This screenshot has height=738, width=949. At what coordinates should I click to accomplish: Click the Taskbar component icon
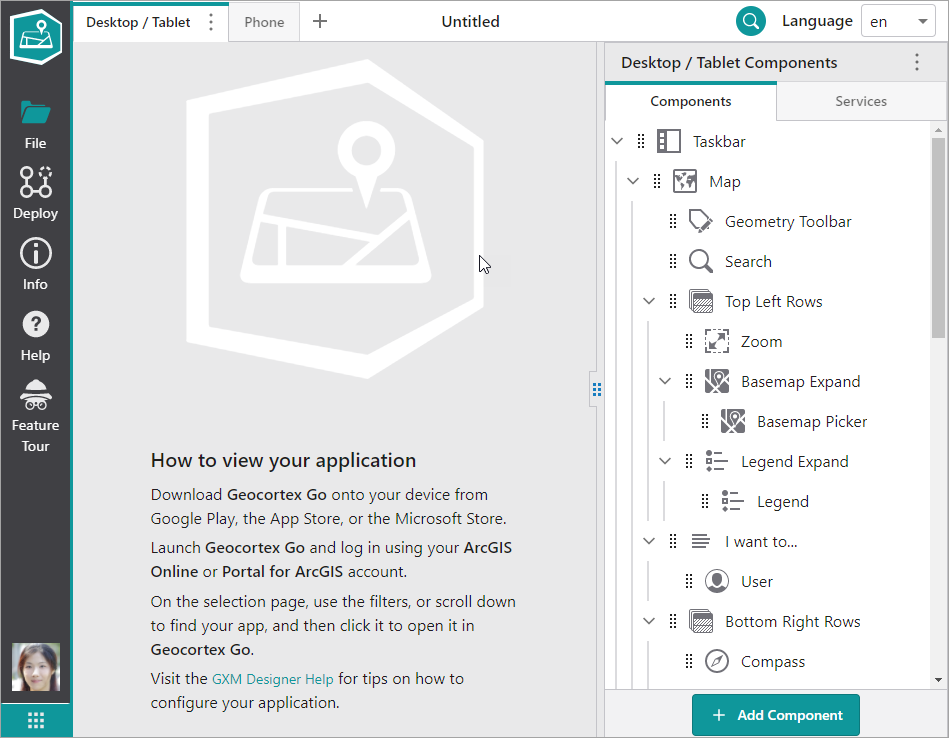(x=669, y=141)
